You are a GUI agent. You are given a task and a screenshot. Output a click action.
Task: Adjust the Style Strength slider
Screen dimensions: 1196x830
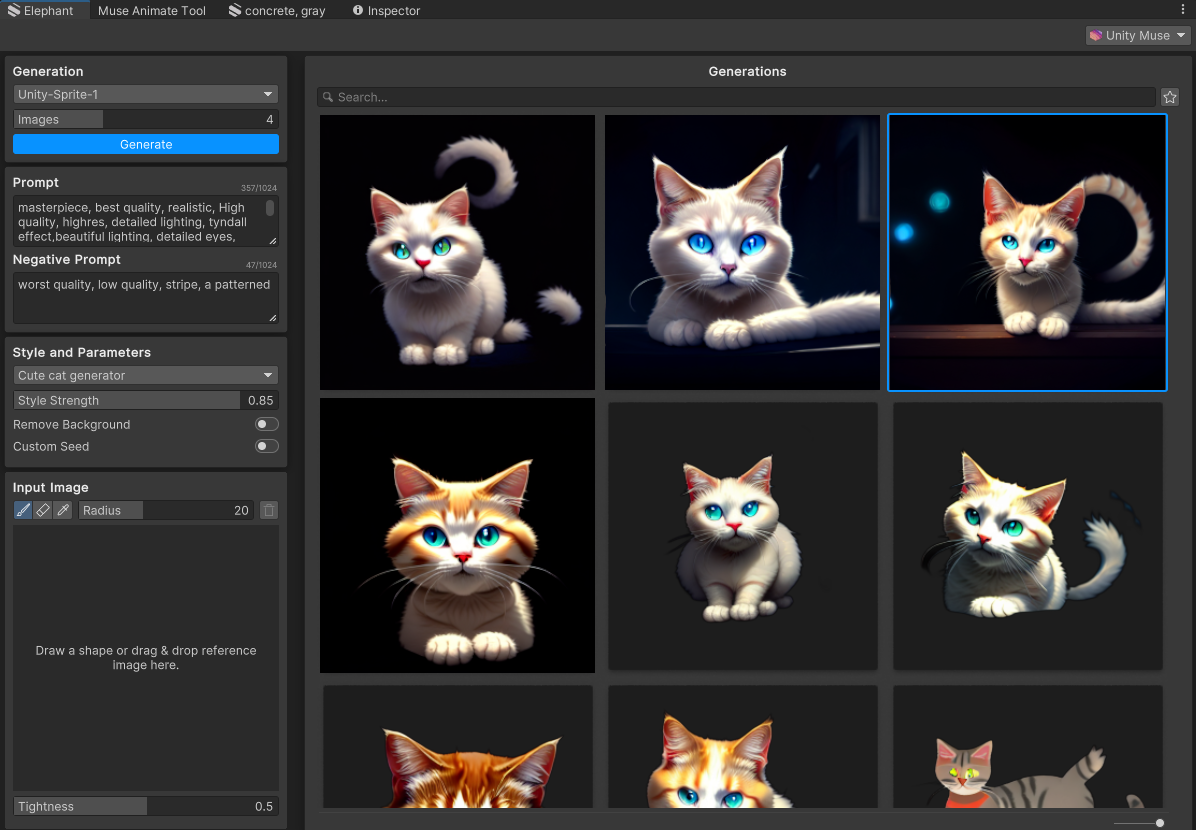coord(146,401)
